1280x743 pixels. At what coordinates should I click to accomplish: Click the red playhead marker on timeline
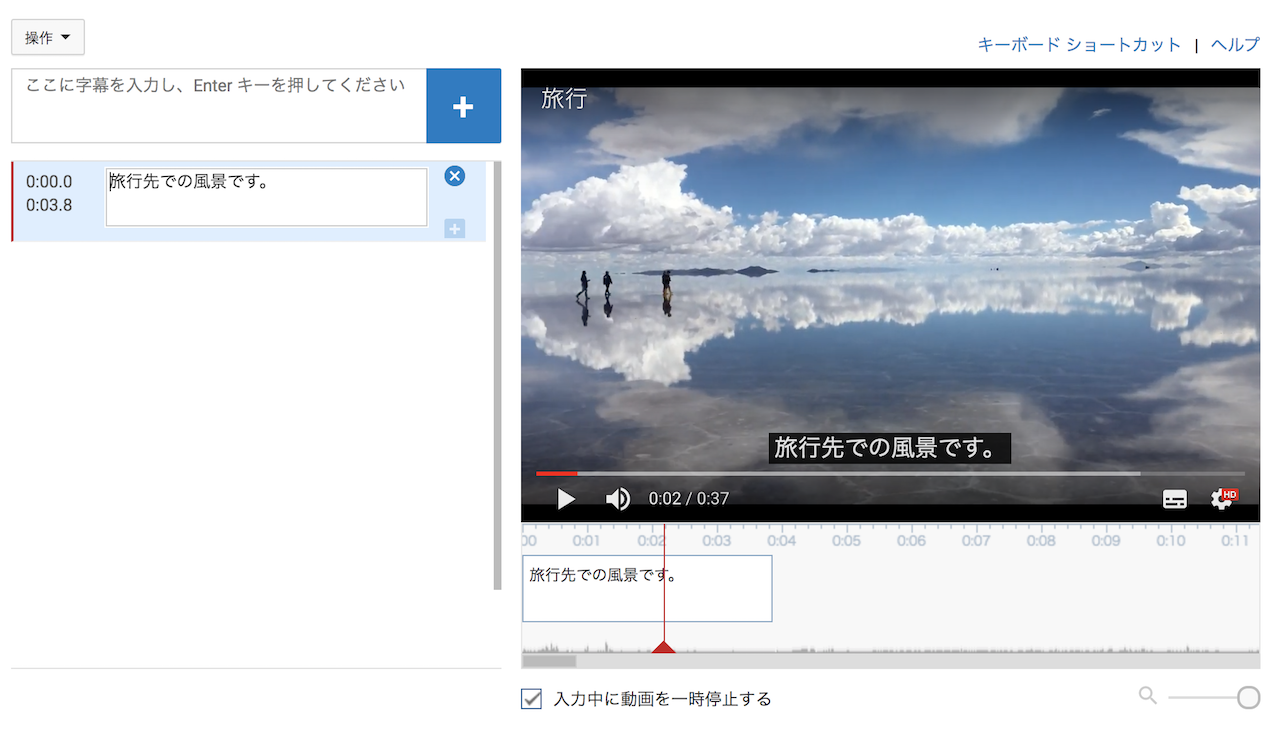664,647
